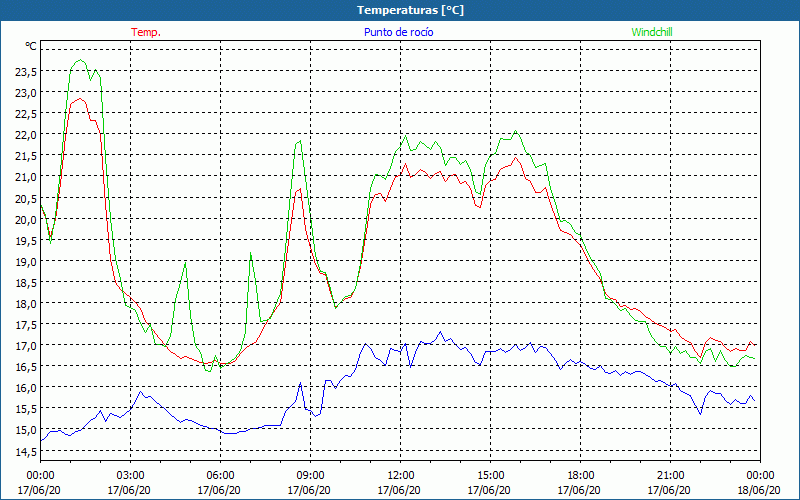Select the green 'Windchill' legend label

click(x=652, y=32)
